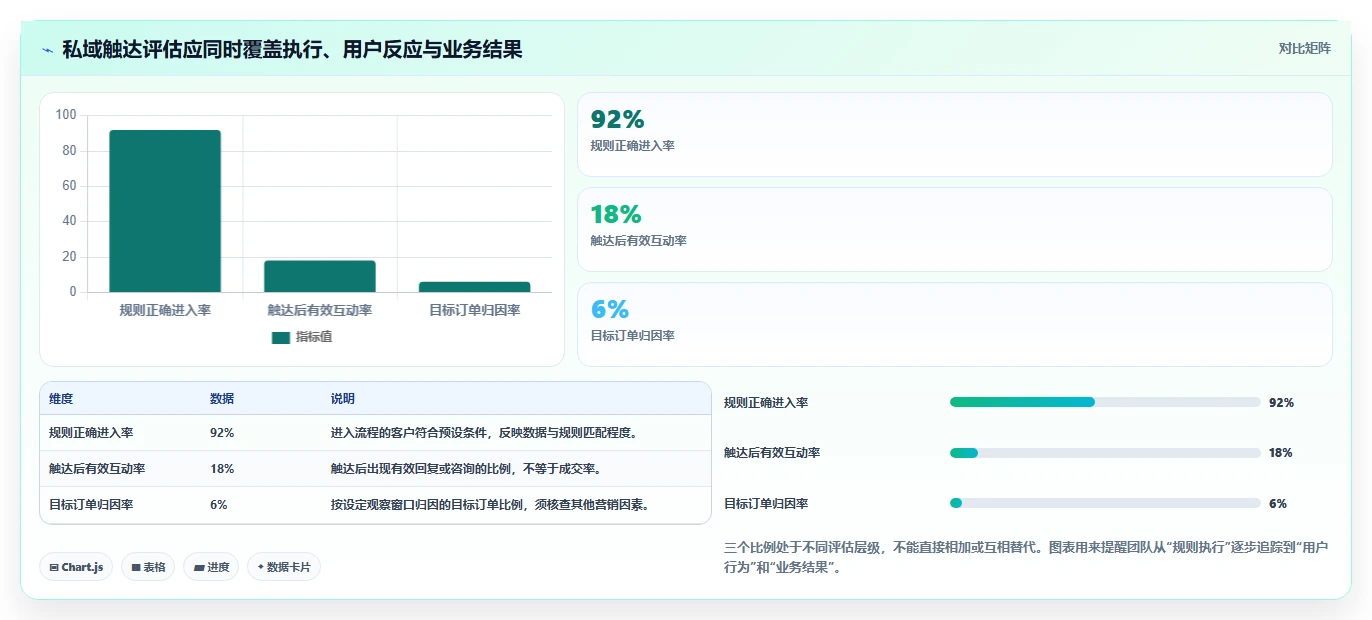The width and height of the screenshot is (1372, 620).
Task: Open the 18% 触达后有效互动率 data card
Action: click(x=955, y=230)
